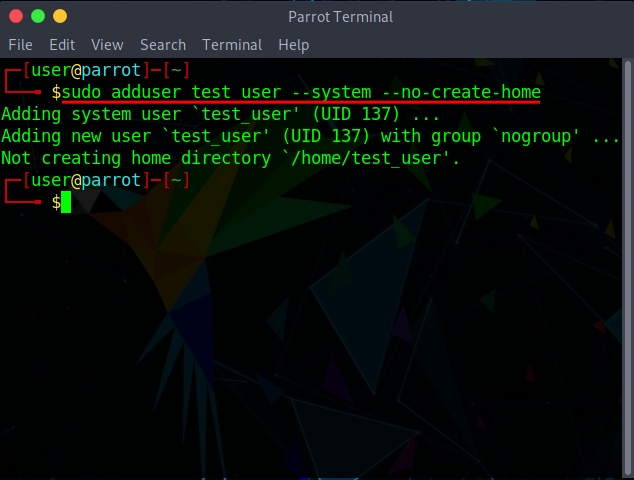Click the red close window button
The height and width of the screenshot is (480, 634).
(16, 16)
